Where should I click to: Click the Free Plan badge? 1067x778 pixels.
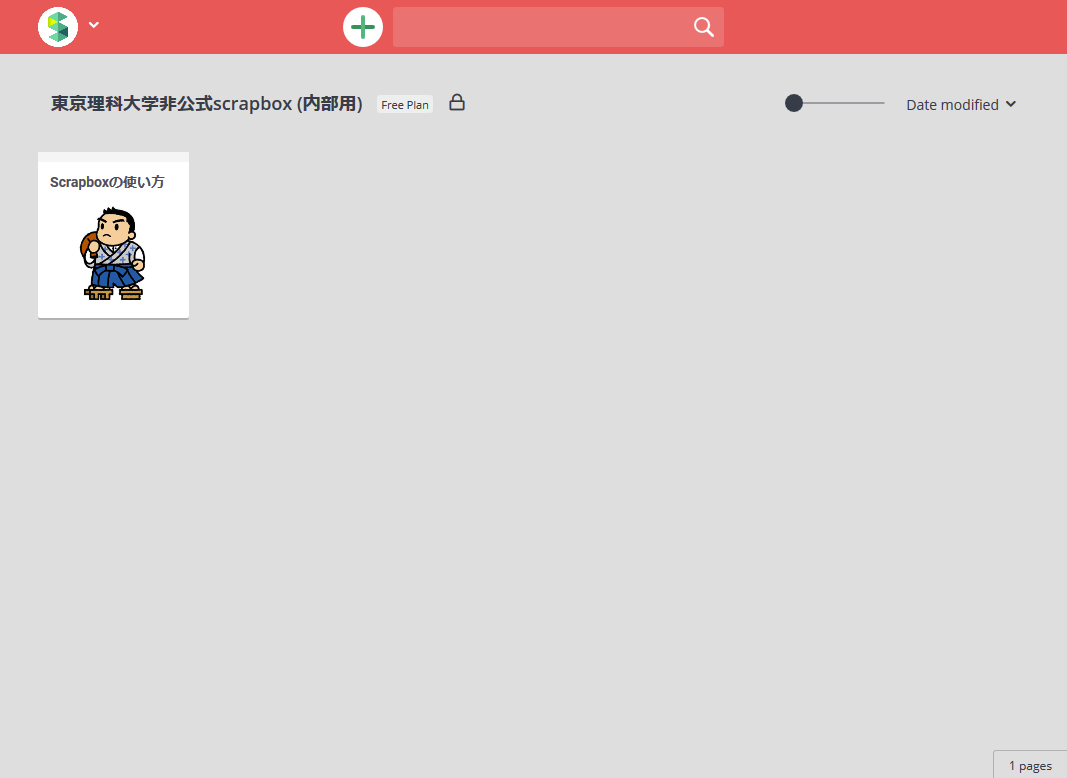[x=405, y=104]
